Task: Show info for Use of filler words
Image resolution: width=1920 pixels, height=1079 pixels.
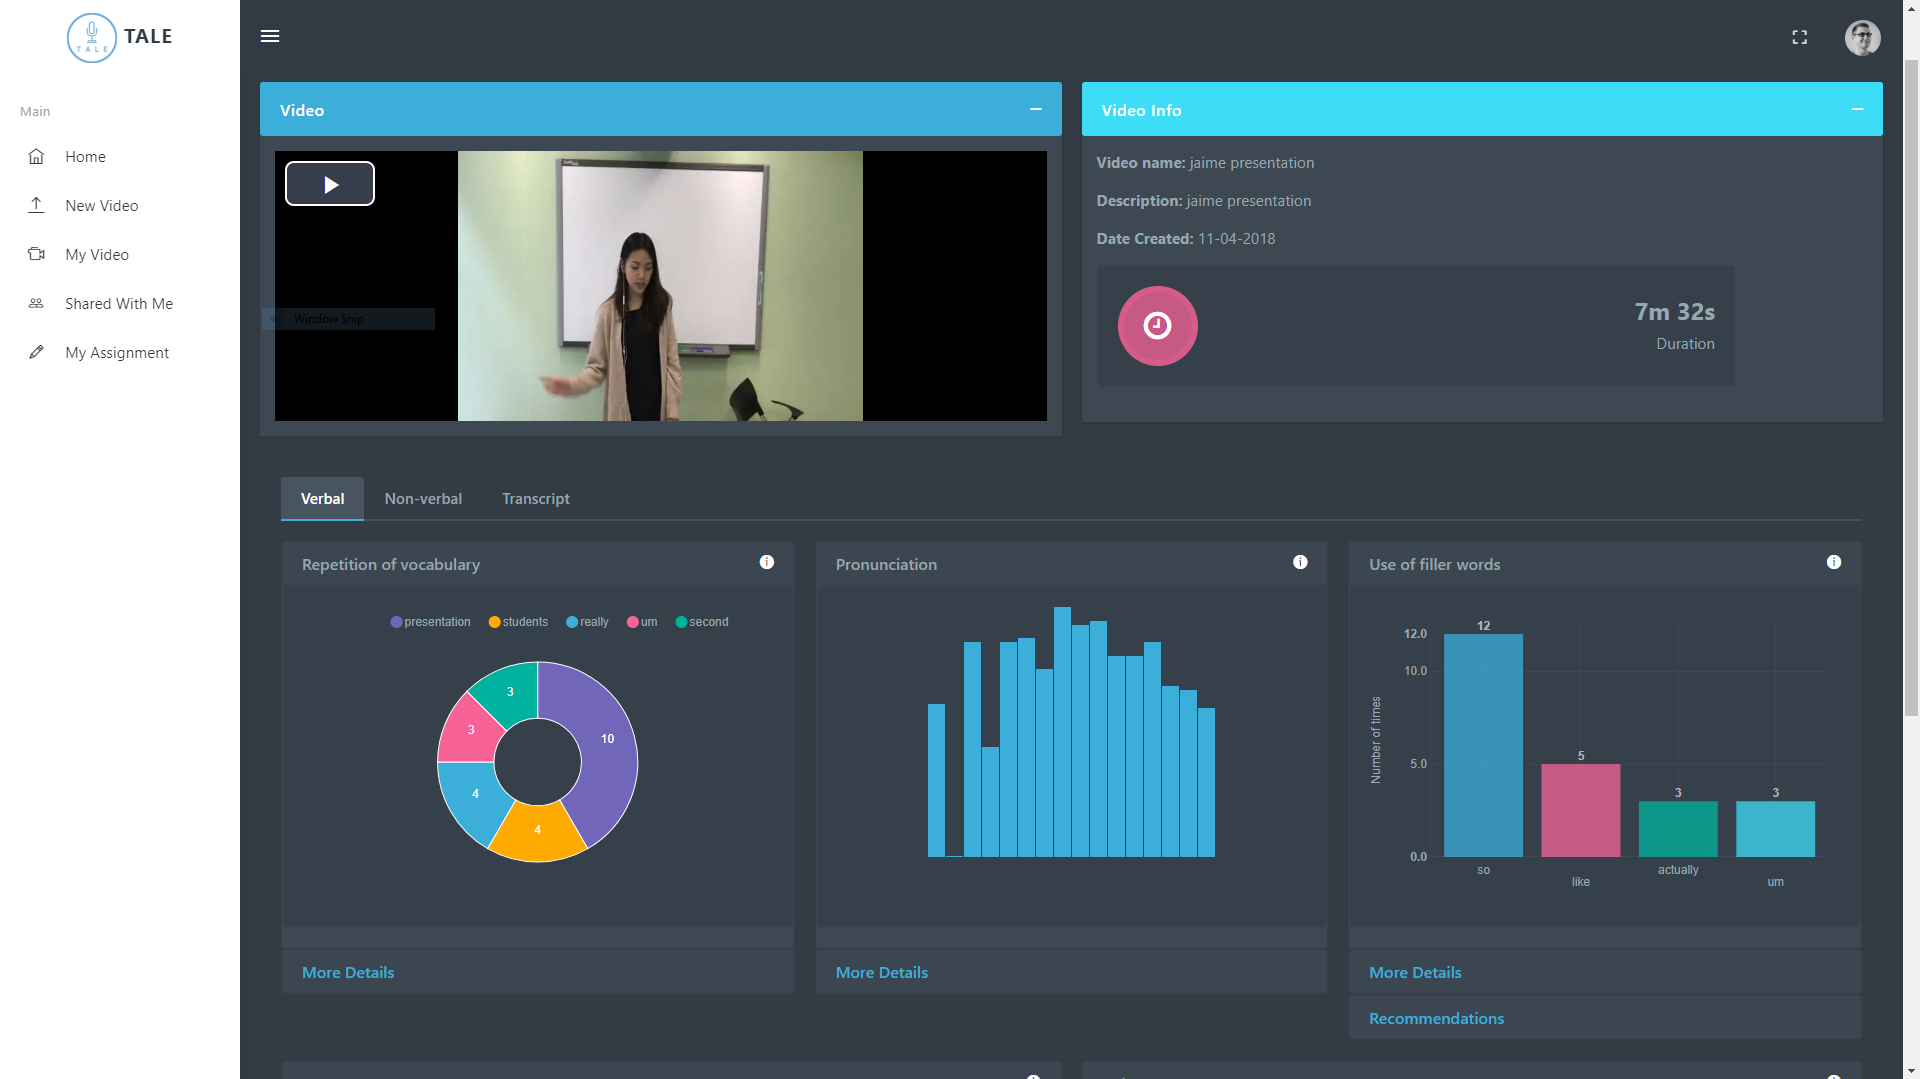Action: tap(1833, 562)
